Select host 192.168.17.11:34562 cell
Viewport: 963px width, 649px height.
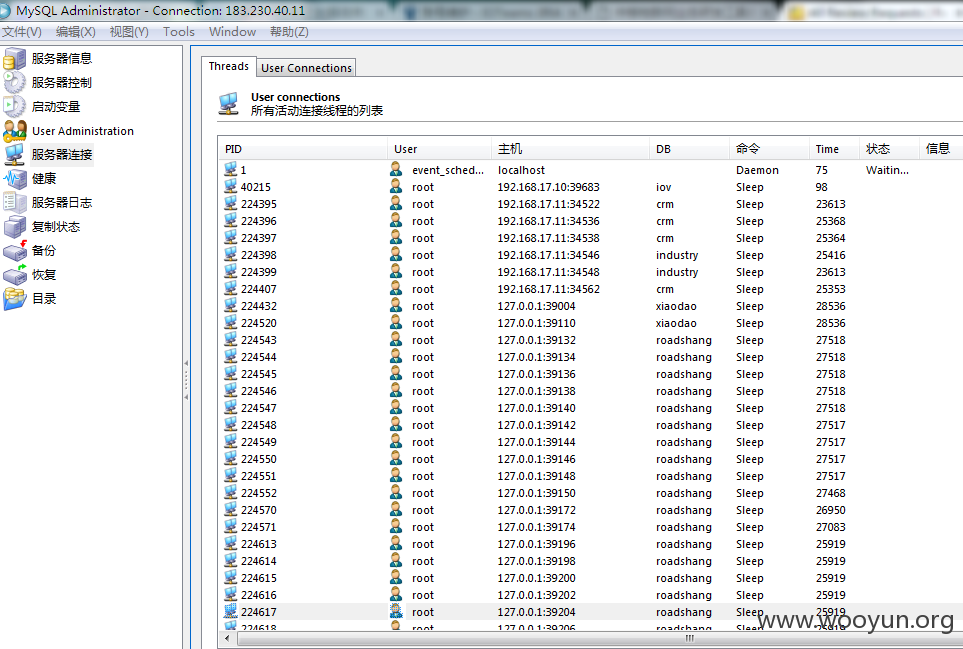point(548,289)
